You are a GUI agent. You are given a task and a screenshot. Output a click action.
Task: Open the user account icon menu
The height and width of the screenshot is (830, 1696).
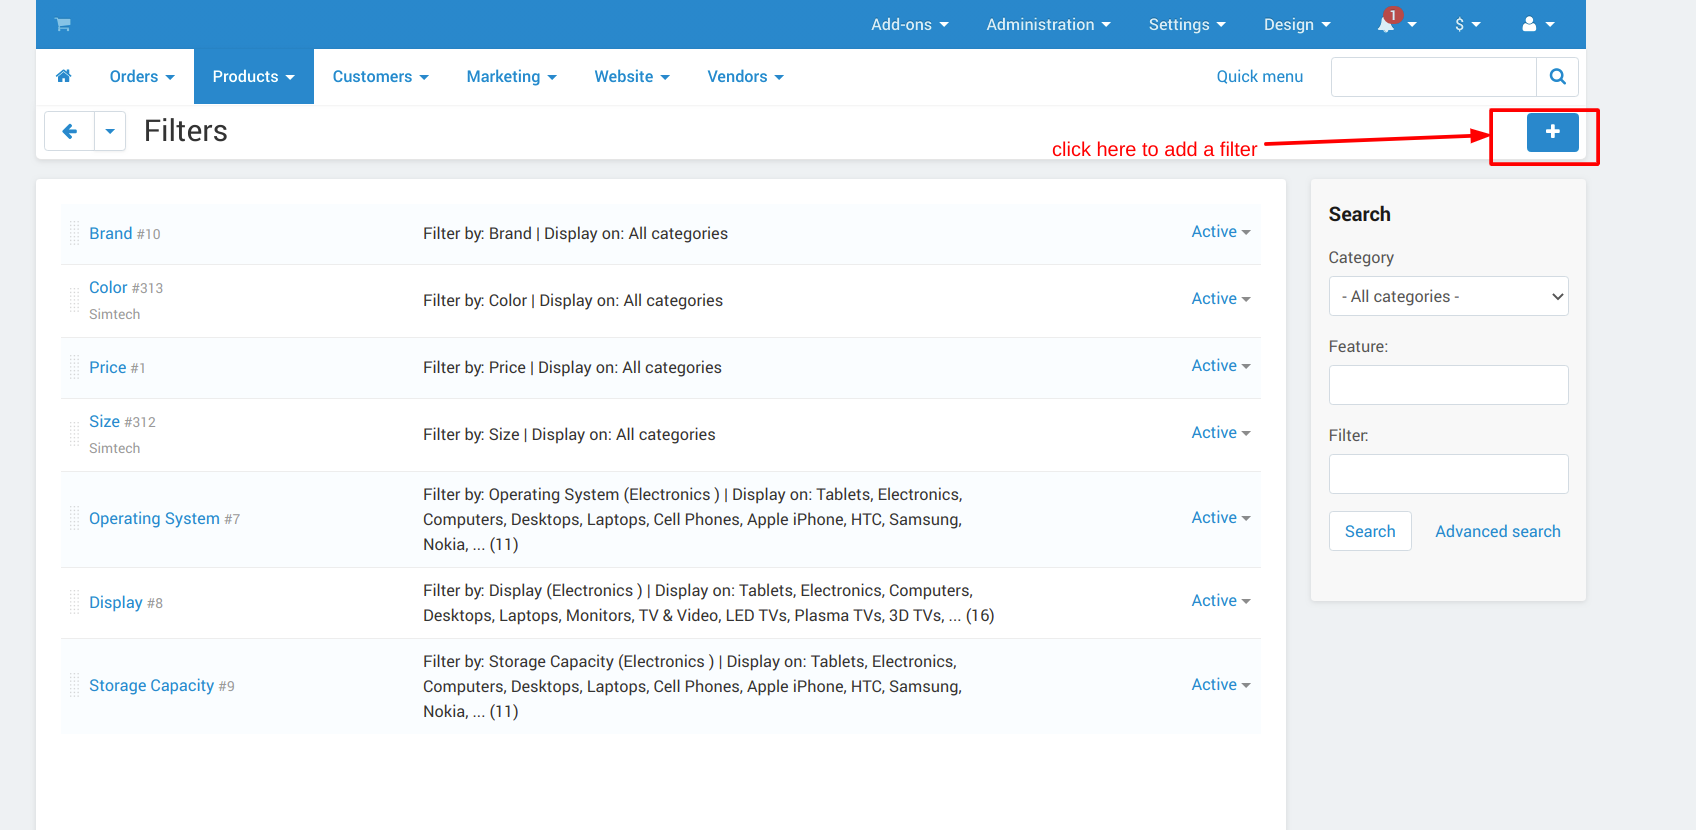tap(1529, 25)
